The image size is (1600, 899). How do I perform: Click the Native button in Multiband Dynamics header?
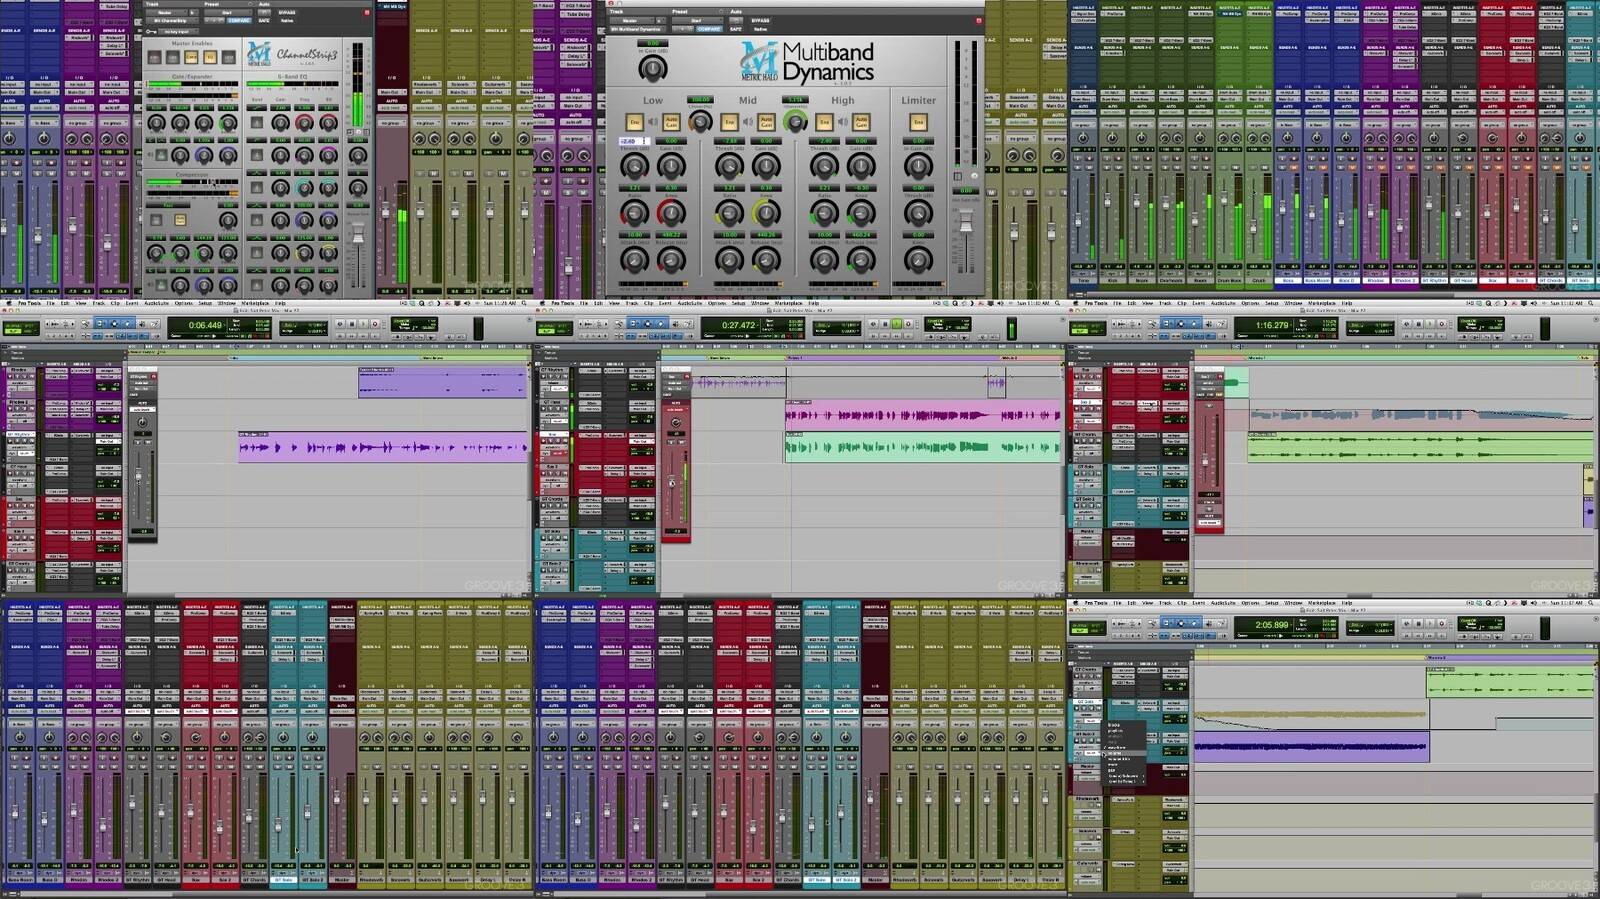(x=760, y=29)
